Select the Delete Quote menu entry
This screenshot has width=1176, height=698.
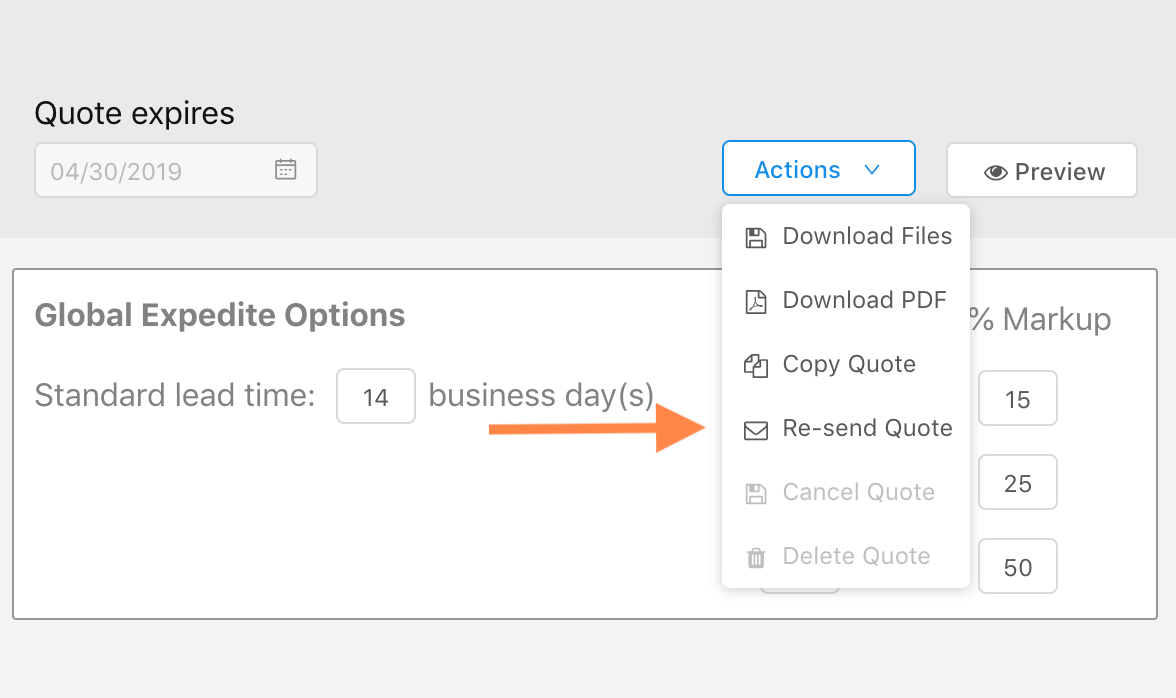856,556
